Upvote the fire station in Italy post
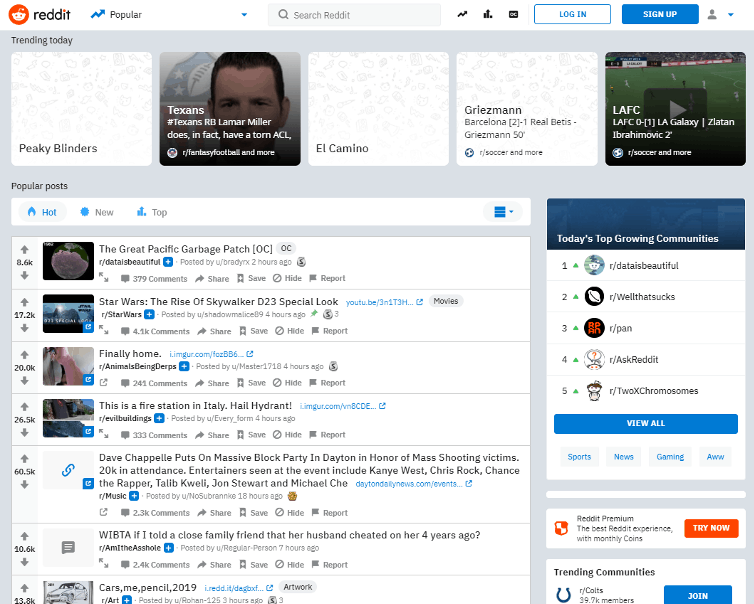754x604 pixels. click(25, 406)
